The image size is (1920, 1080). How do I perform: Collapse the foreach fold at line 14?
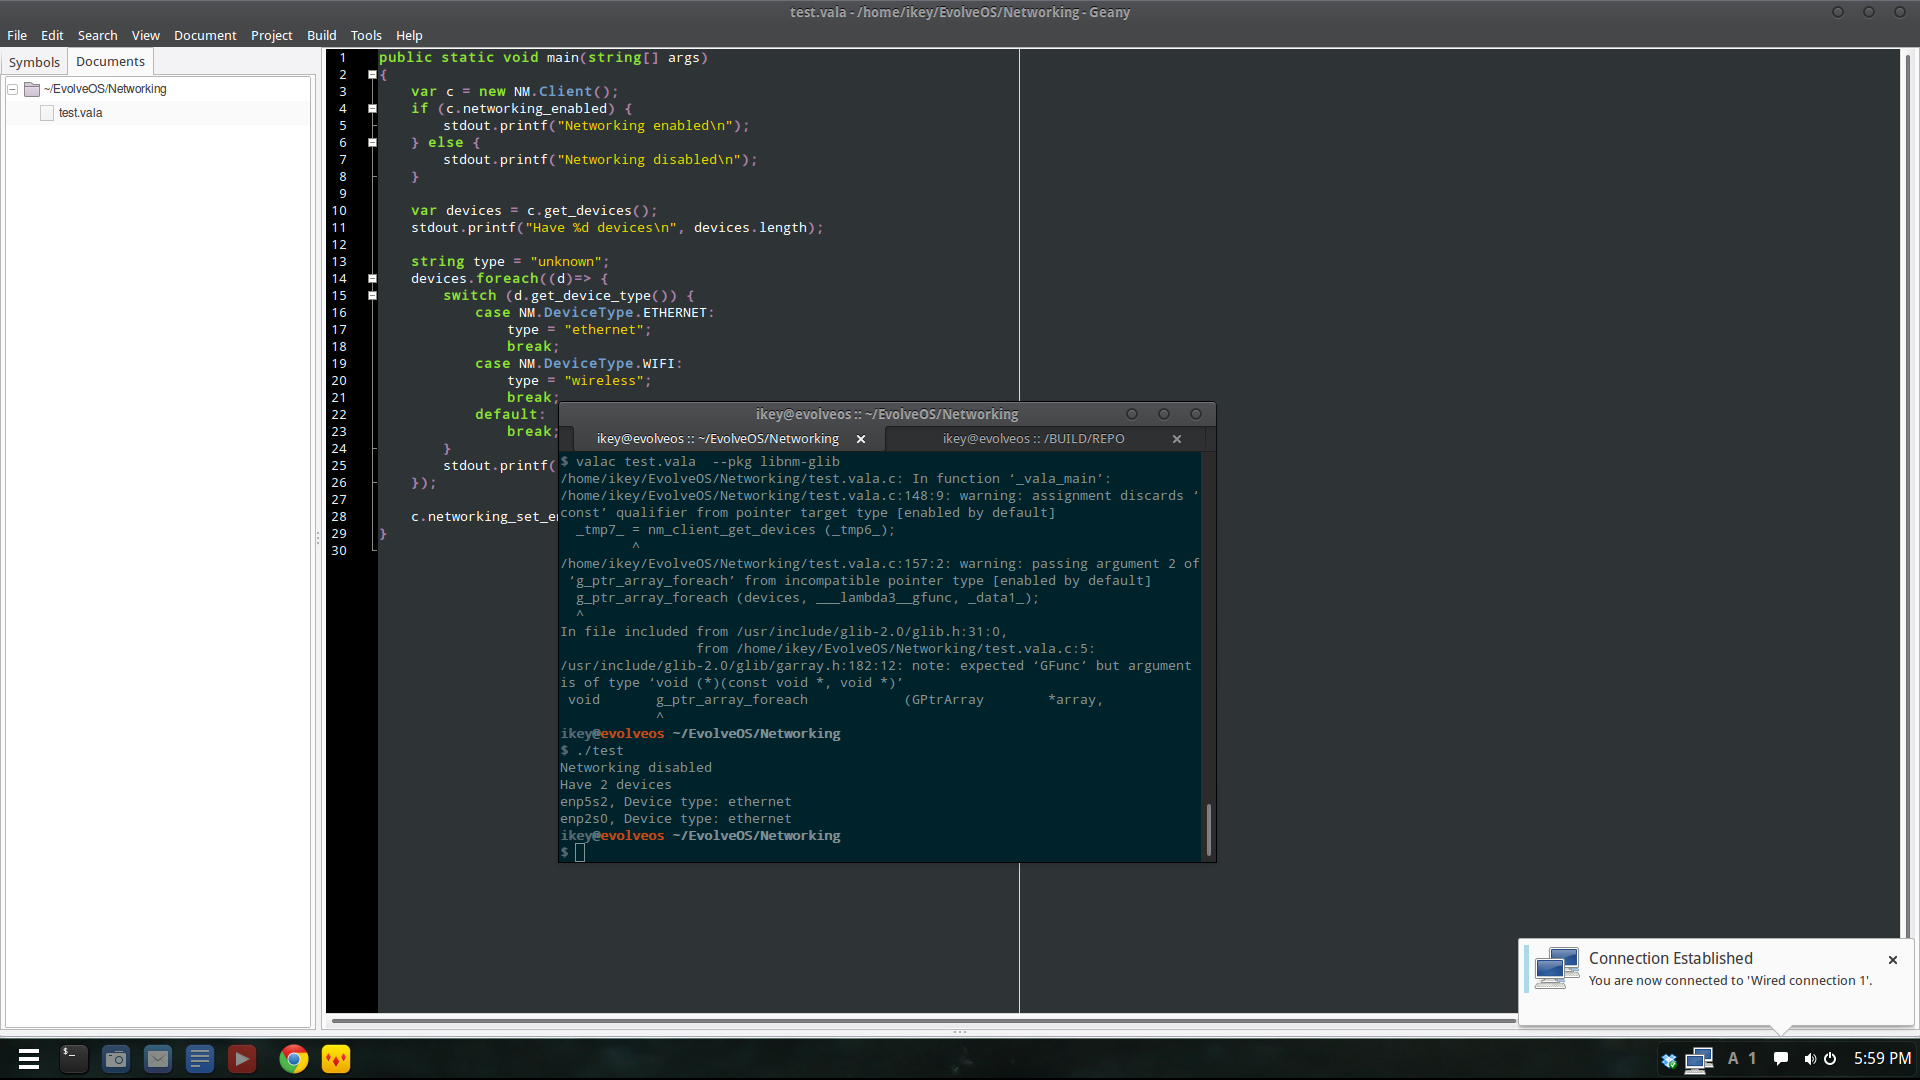pos(372,279)
